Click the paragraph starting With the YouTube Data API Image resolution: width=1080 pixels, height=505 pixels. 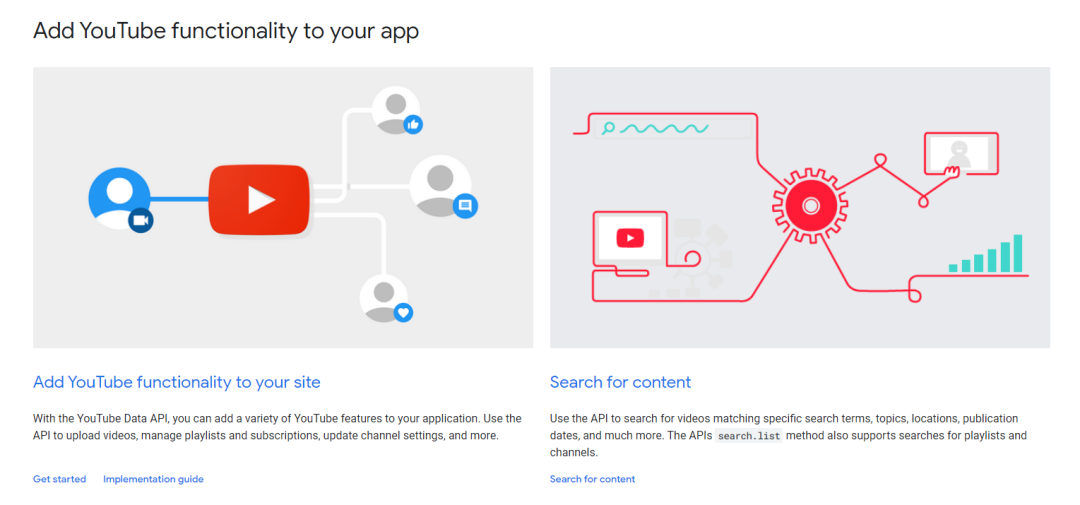point(278,427)
